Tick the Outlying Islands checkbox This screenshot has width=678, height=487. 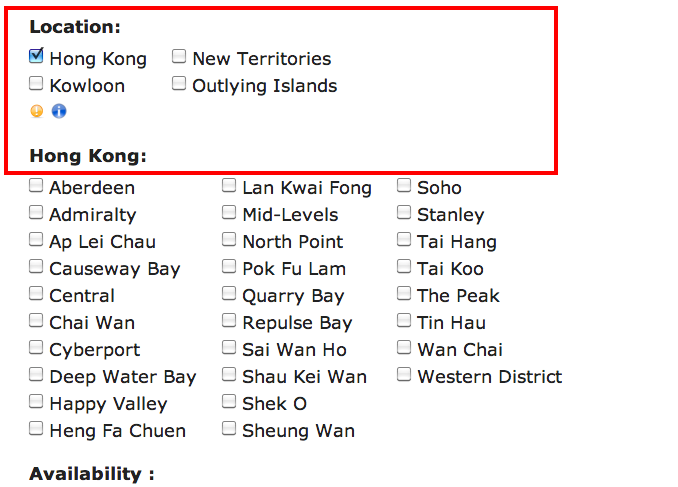[x=179, y=83]
